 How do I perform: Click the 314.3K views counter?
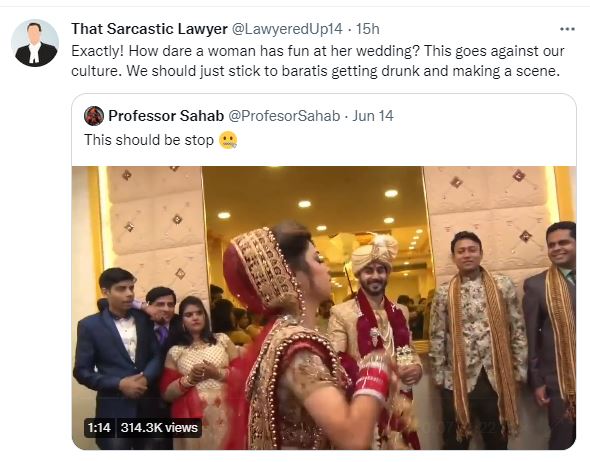[x=159, y=428]
